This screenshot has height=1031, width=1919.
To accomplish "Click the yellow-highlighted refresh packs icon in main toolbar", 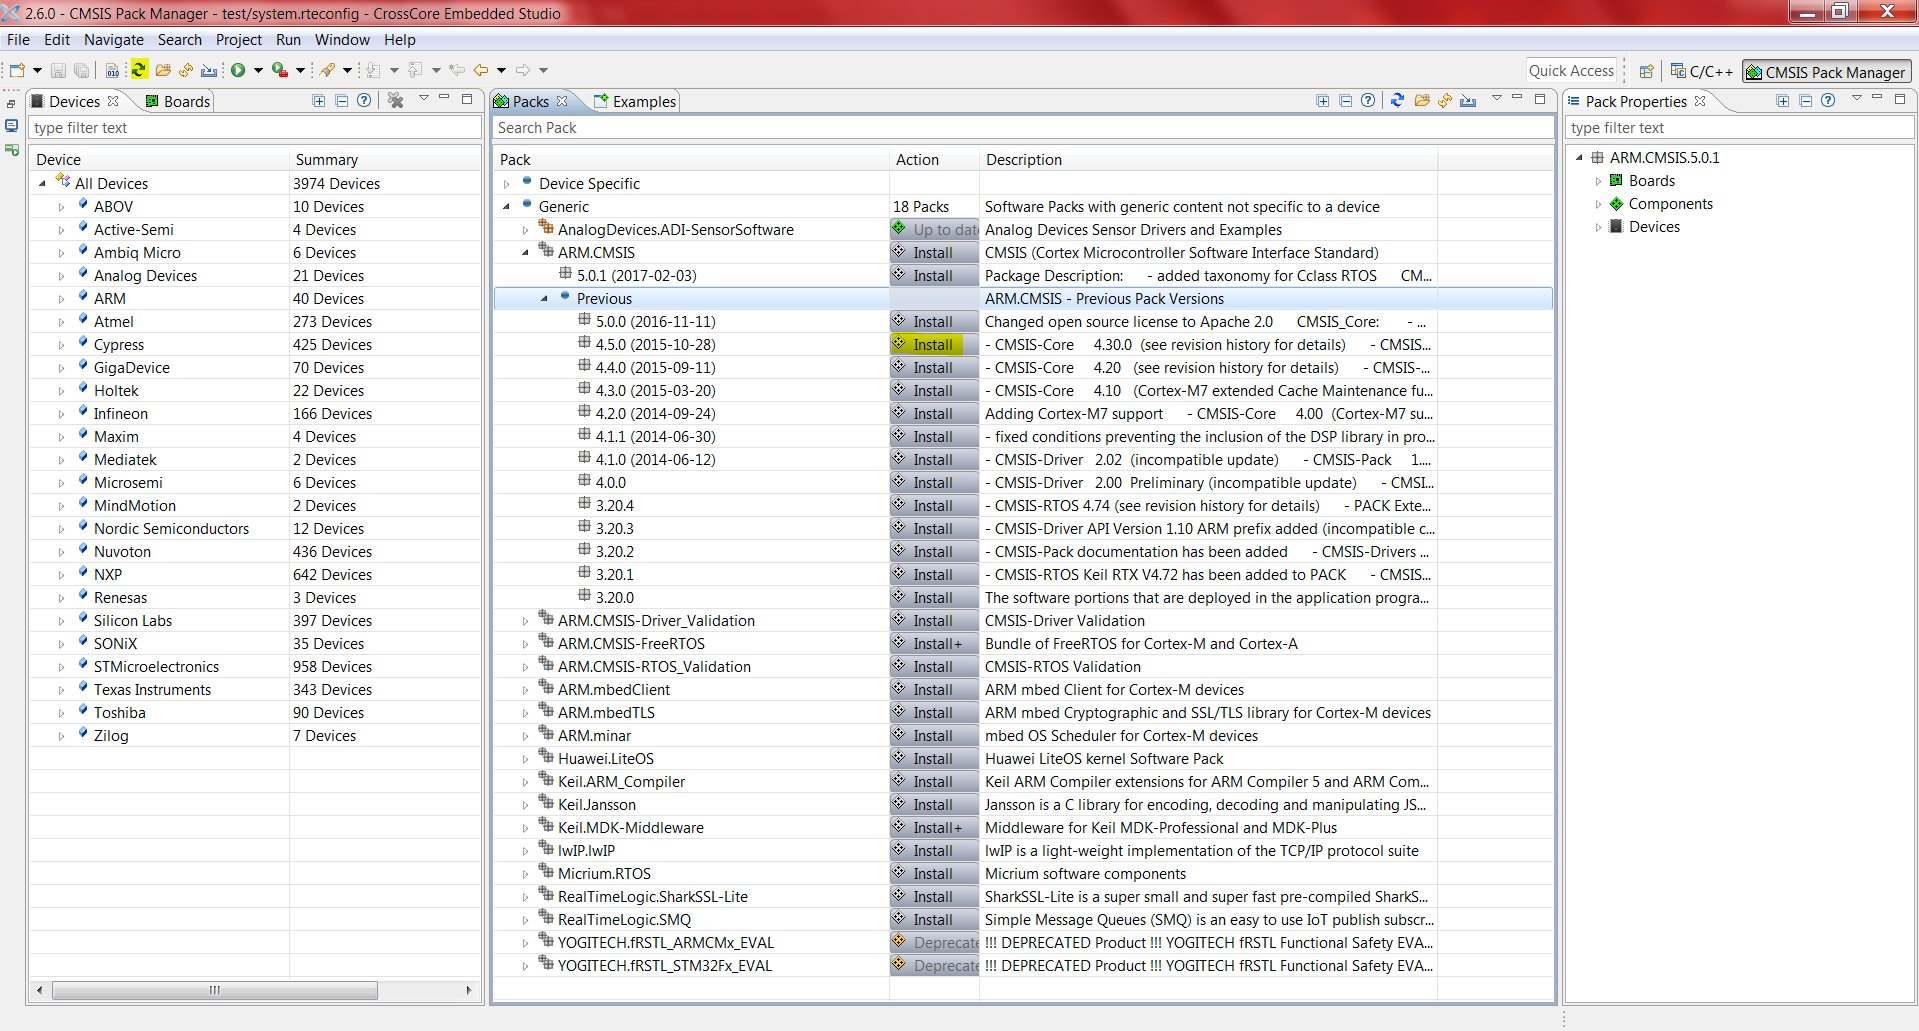I will click(139, 69).
